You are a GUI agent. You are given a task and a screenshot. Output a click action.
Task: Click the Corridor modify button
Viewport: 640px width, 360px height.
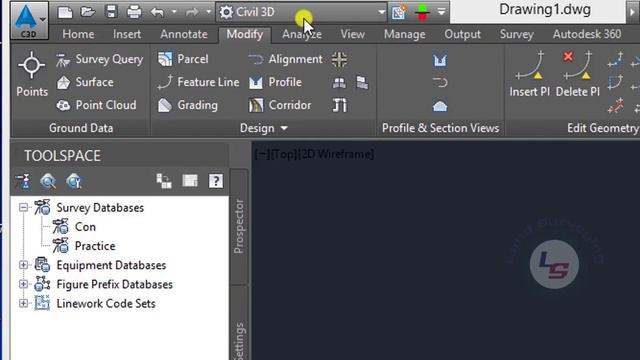(x=280, y=105)
